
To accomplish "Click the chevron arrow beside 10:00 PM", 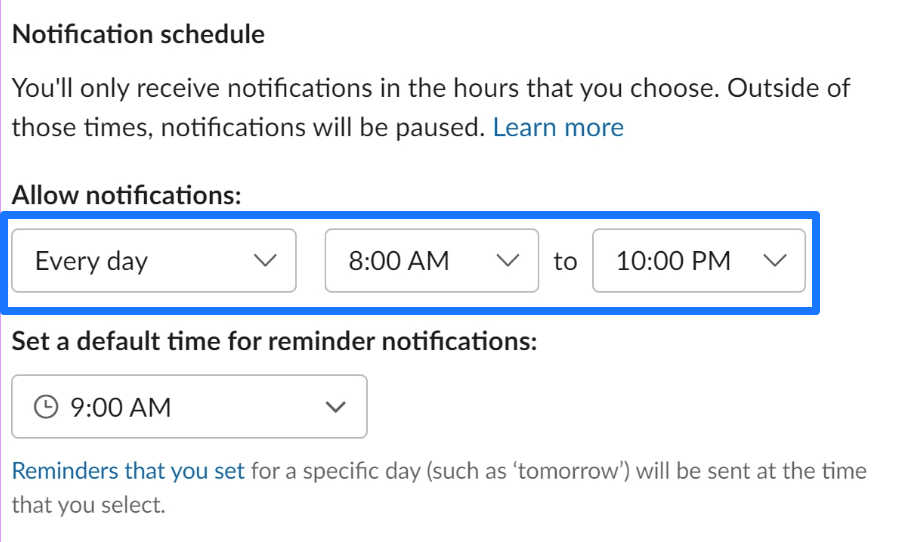I will click(x=775, y=262).
